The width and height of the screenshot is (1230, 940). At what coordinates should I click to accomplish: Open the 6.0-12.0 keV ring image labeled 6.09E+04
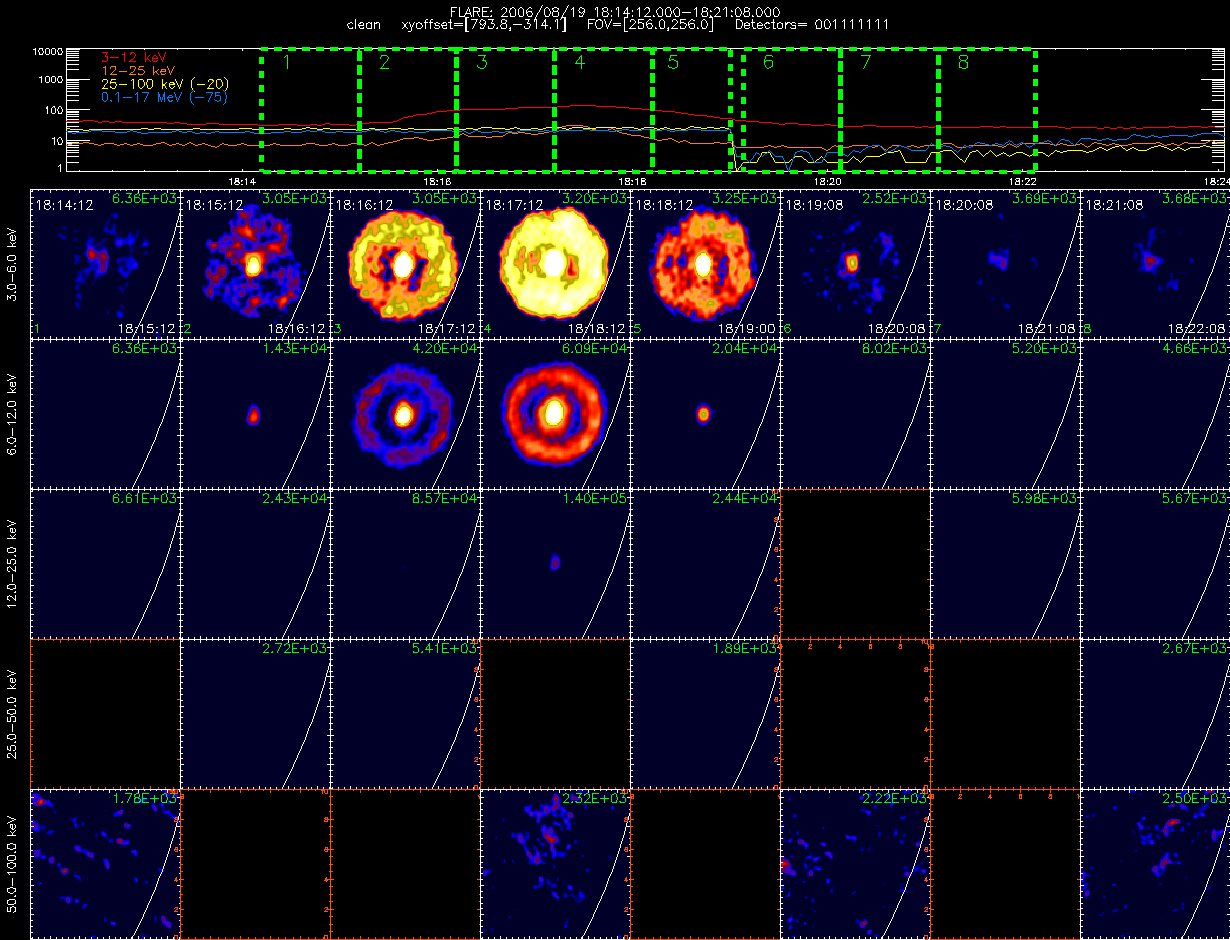point(556,413)
